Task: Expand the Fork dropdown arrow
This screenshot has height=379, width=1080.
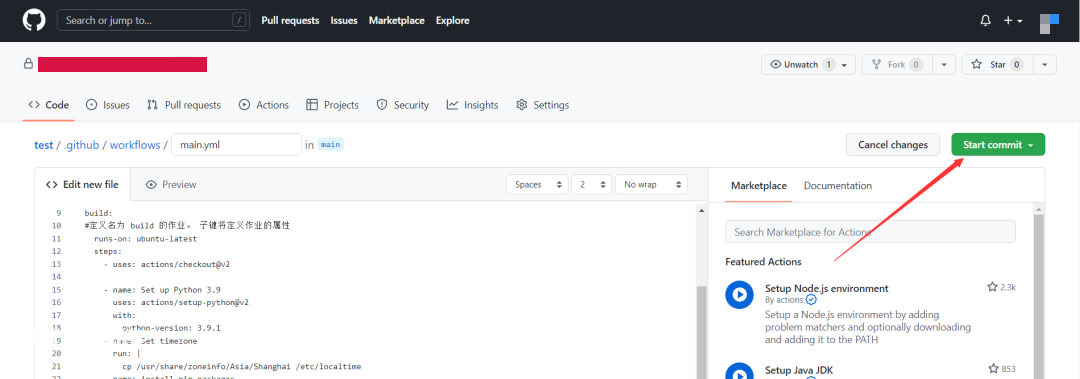Action: (x=944, y=64)
